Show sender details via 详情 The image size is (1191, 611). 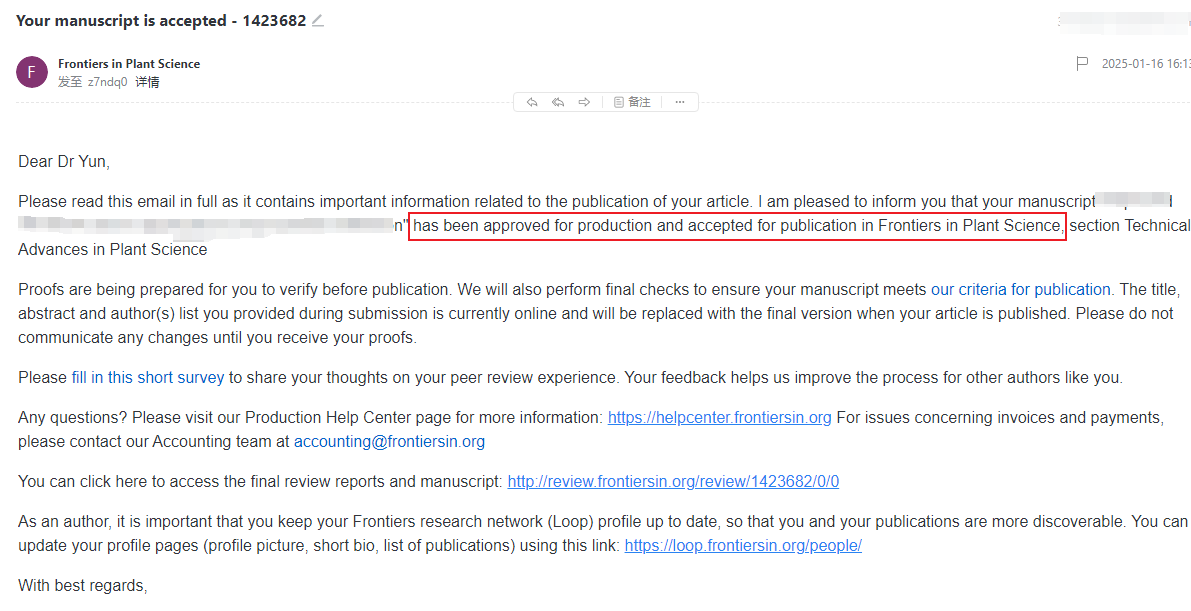(x=147, y=82)
